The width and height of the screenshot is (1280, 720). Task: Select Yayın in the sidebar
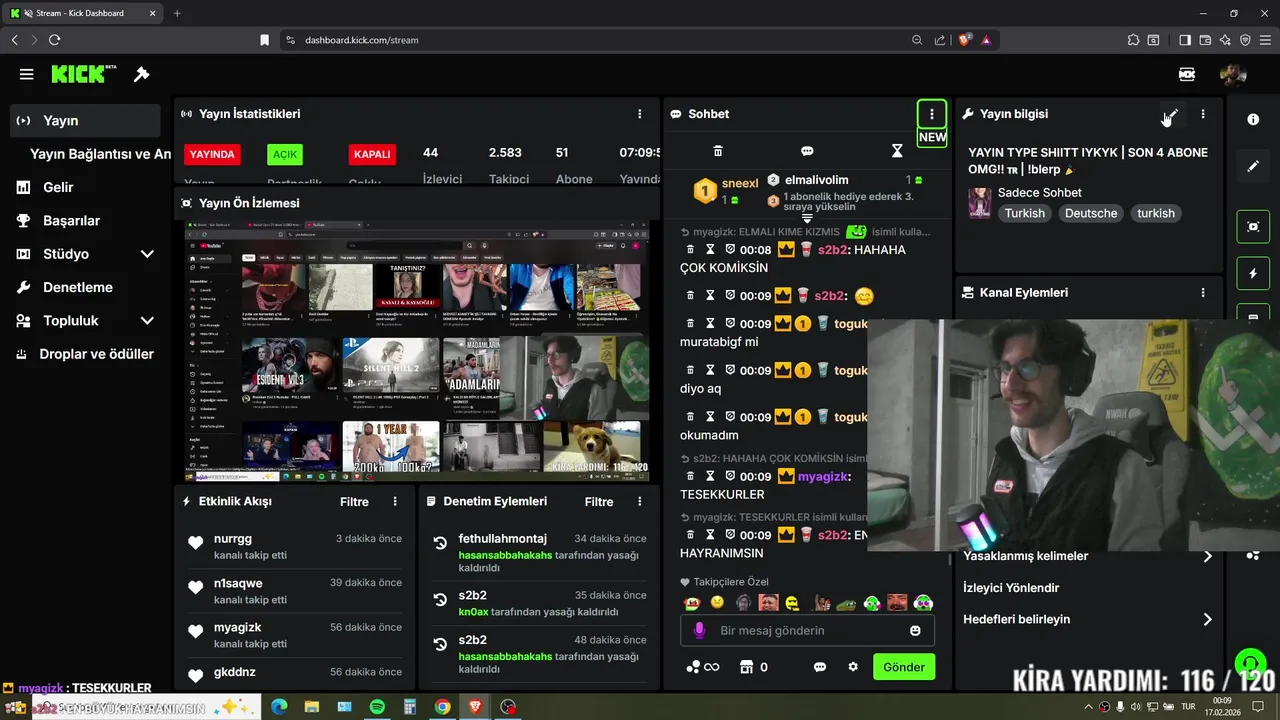tap(85, 121)
